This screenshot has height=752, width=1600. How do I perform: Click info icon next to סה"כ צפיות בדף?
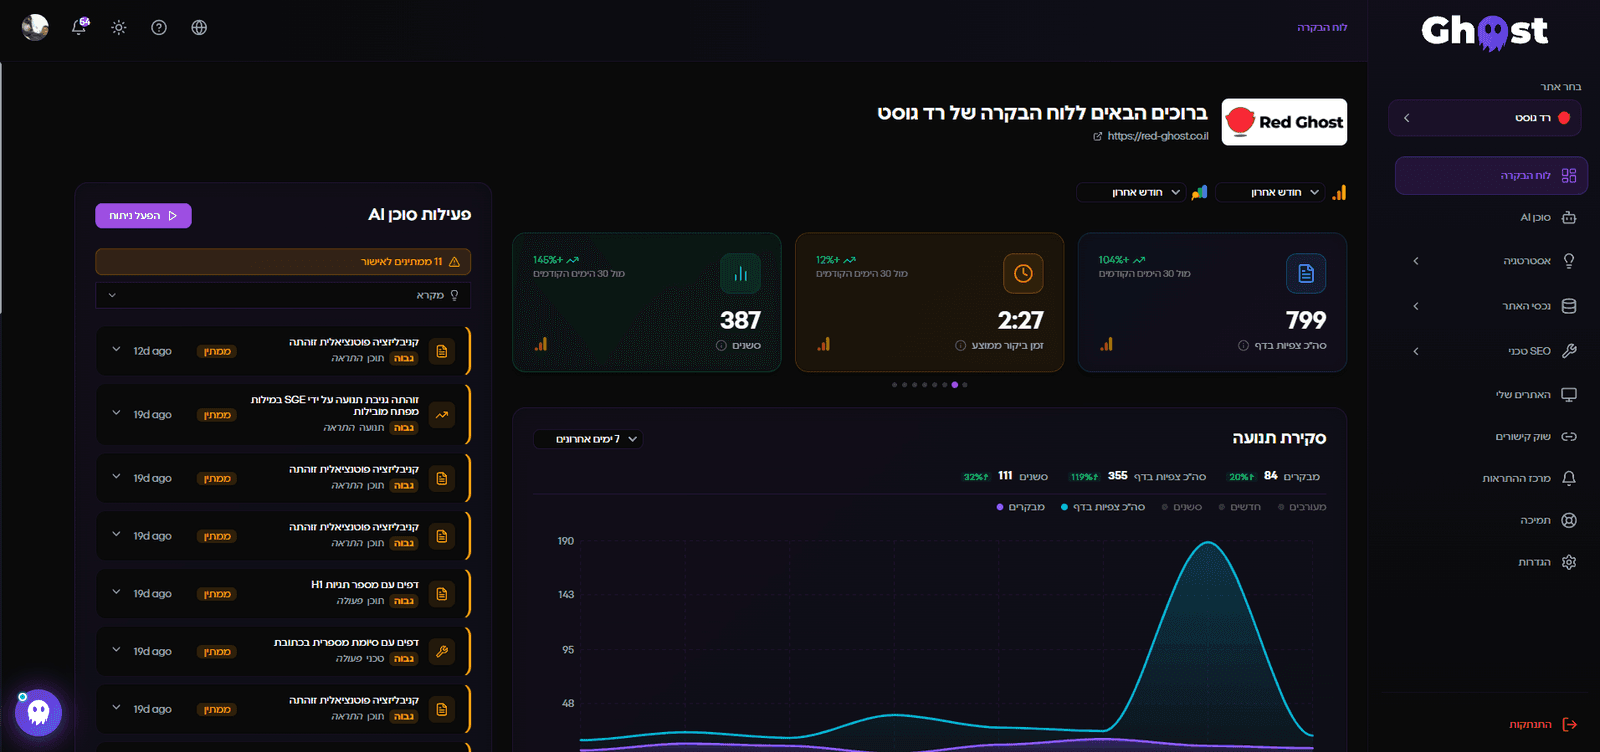tap(1243, 346)
